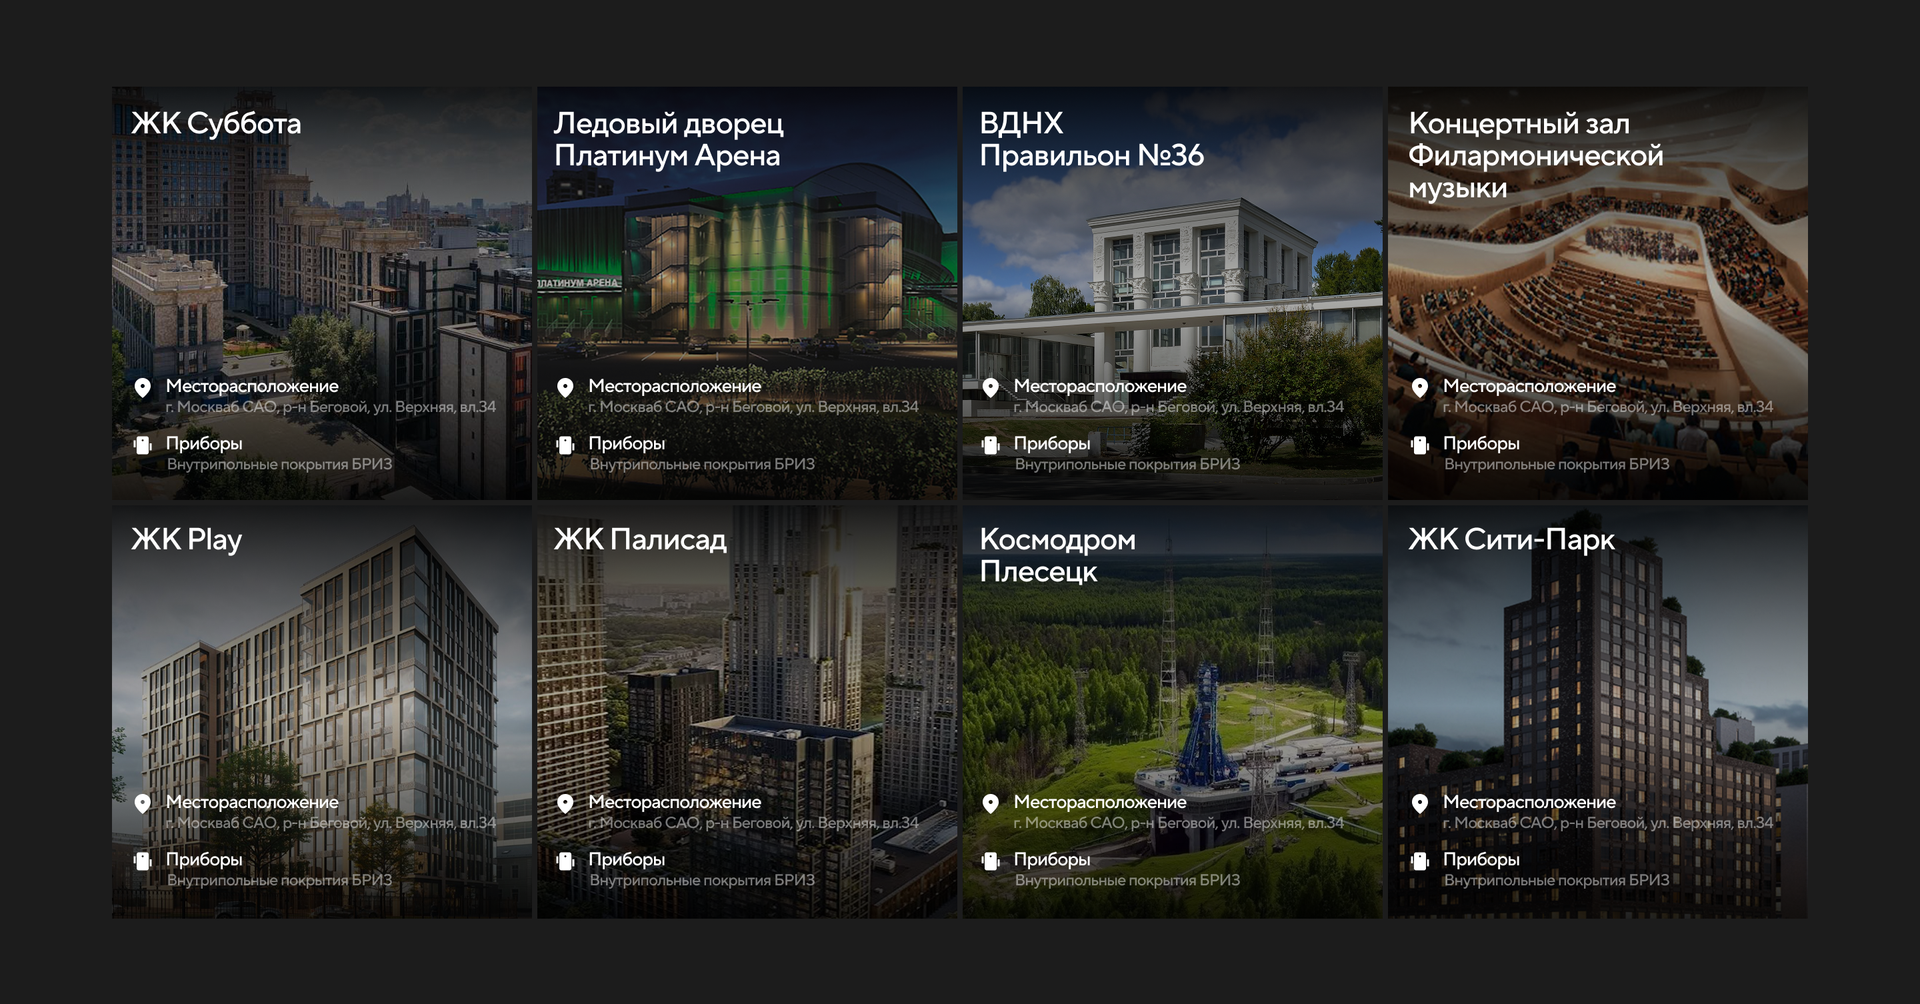The width and height of the screenshot is (1920, 1004).
Task: Click the location pin icon in ЖК Суббота card
Action: point(143,388)
